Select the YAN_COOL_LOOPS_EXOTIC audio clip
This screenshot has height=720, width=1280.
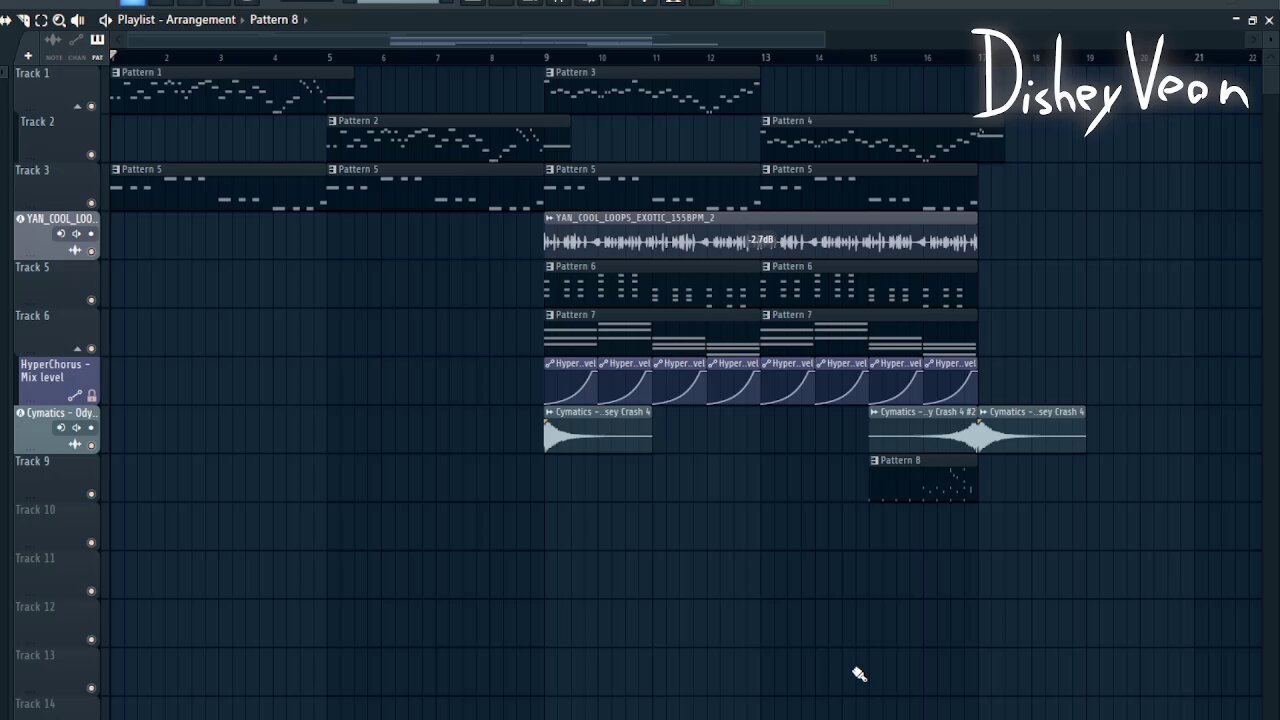tap(760, 242)
